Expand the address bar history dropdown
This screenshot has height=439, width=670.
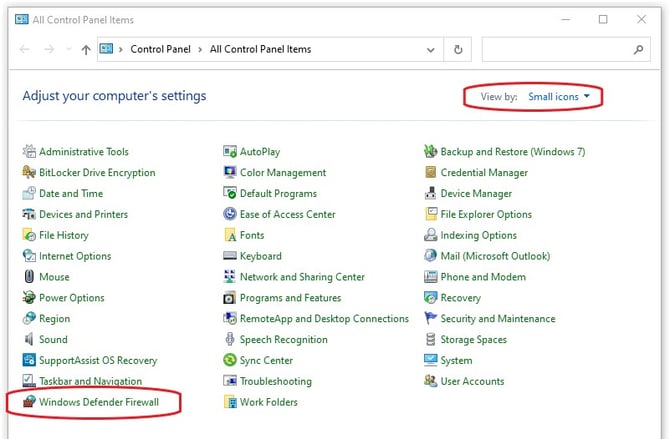point(431,49)
